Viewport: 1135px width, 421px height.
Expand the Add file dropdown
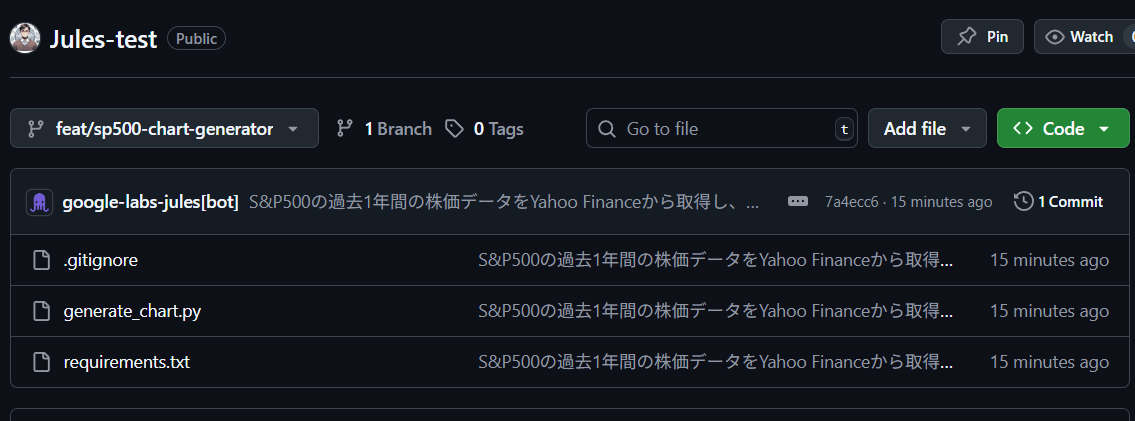pyautogui.click(x=927, y=129)
